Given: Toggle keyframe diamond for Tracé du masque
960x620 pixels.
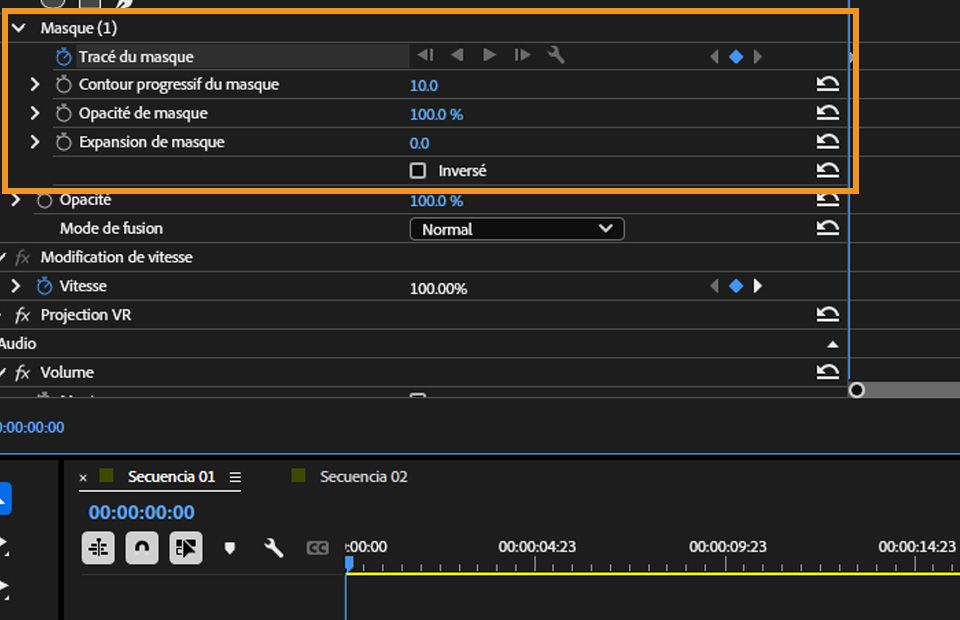Looking at the screenshot, I should (x=736, y=57).
